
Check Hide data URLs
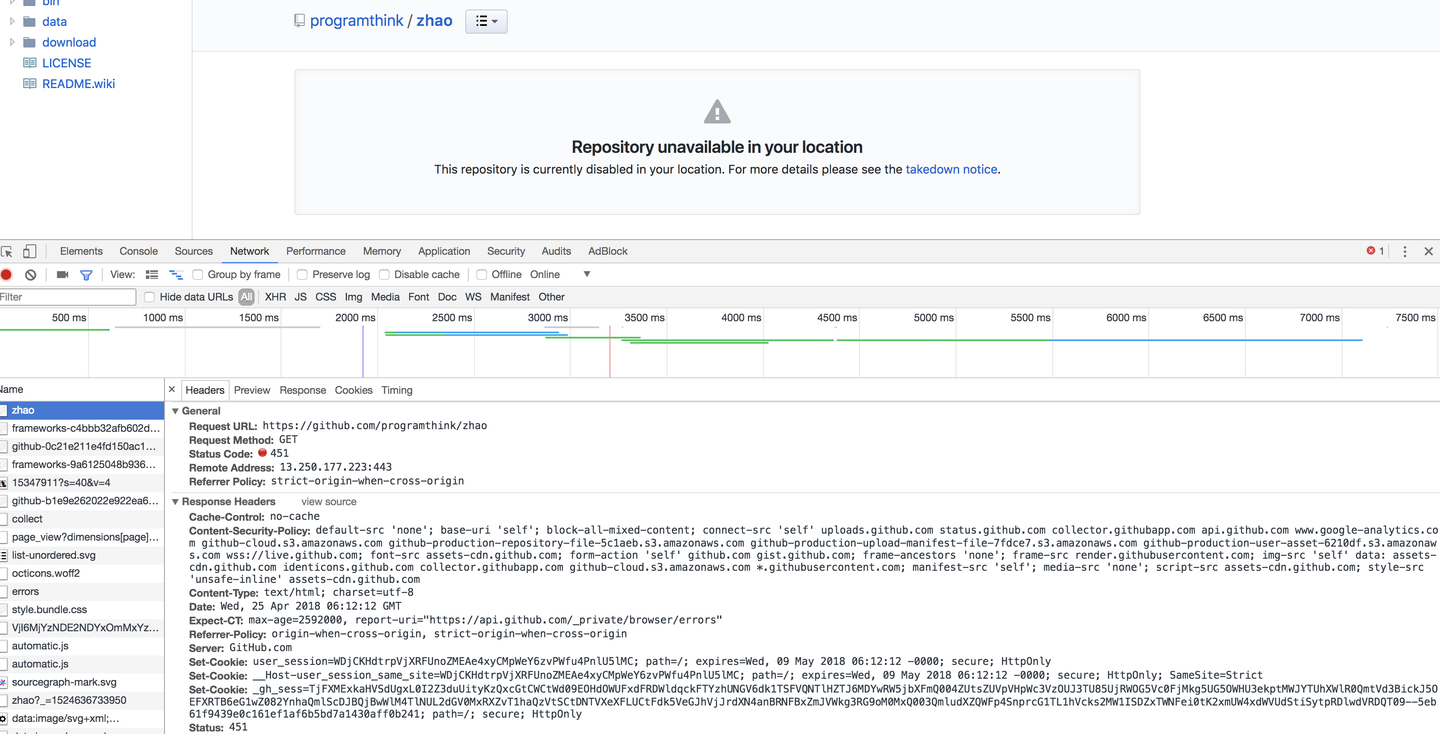point(150,297)
